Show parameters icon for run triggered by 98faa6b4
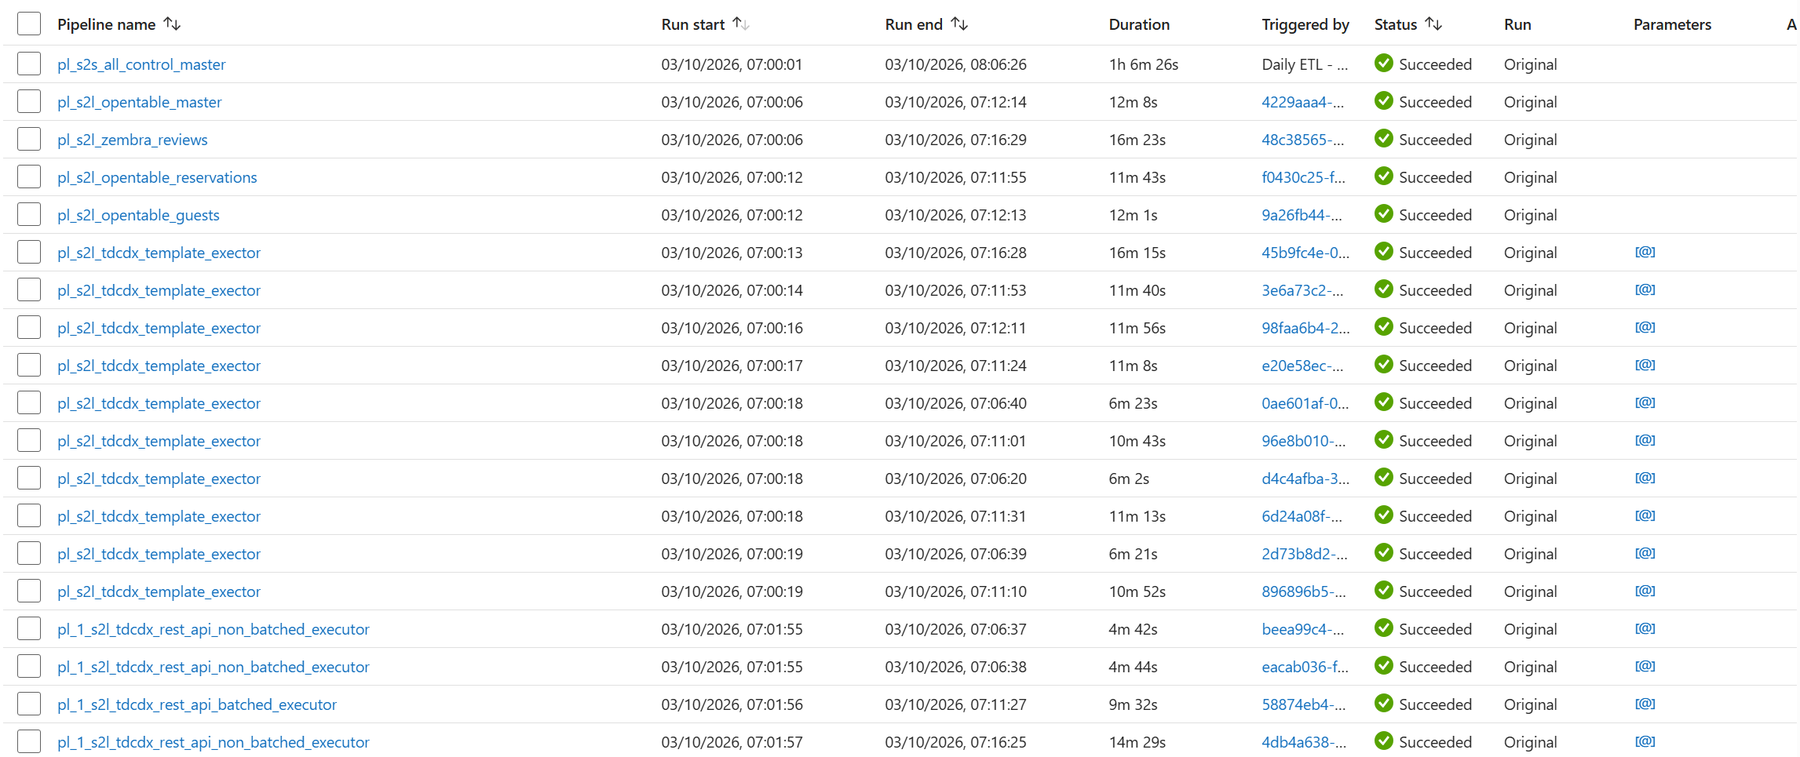Viewport: 1800px width, 757px height. 1645,328
